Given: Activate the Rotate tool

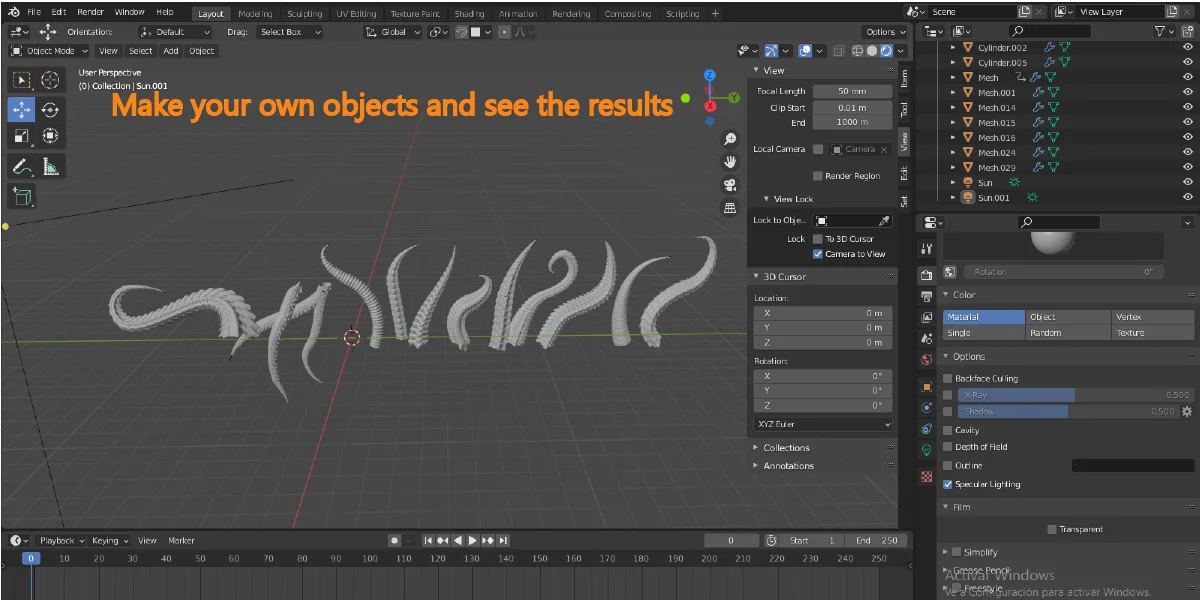Looking at the screenshot, I should point(50,108).
